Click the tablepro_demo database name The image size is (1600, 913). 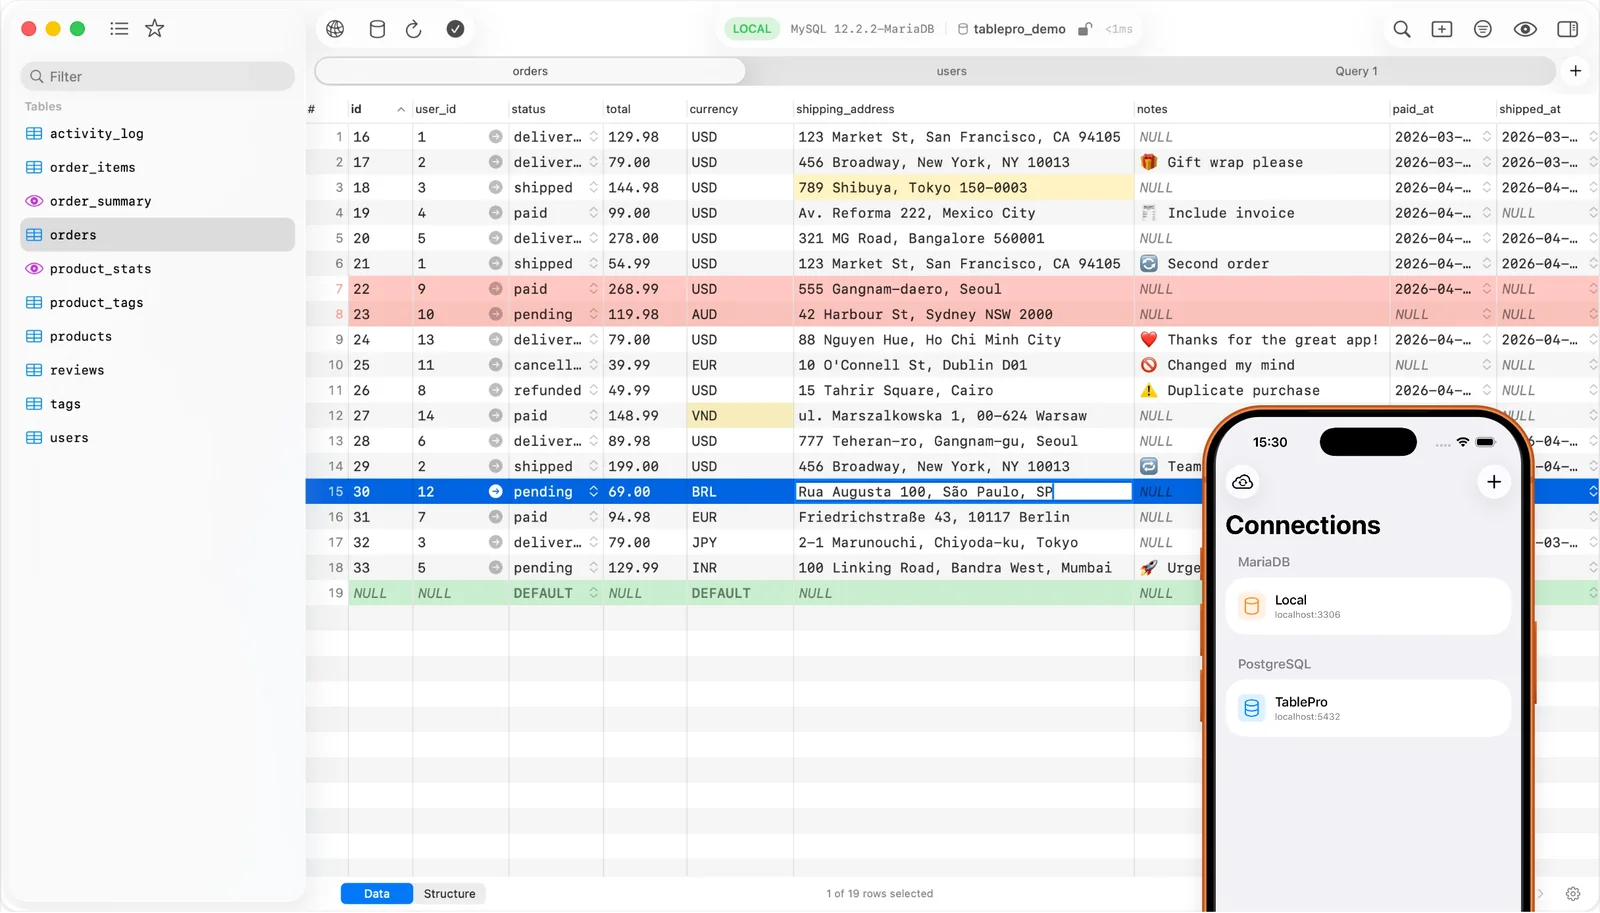[1019, 29]
